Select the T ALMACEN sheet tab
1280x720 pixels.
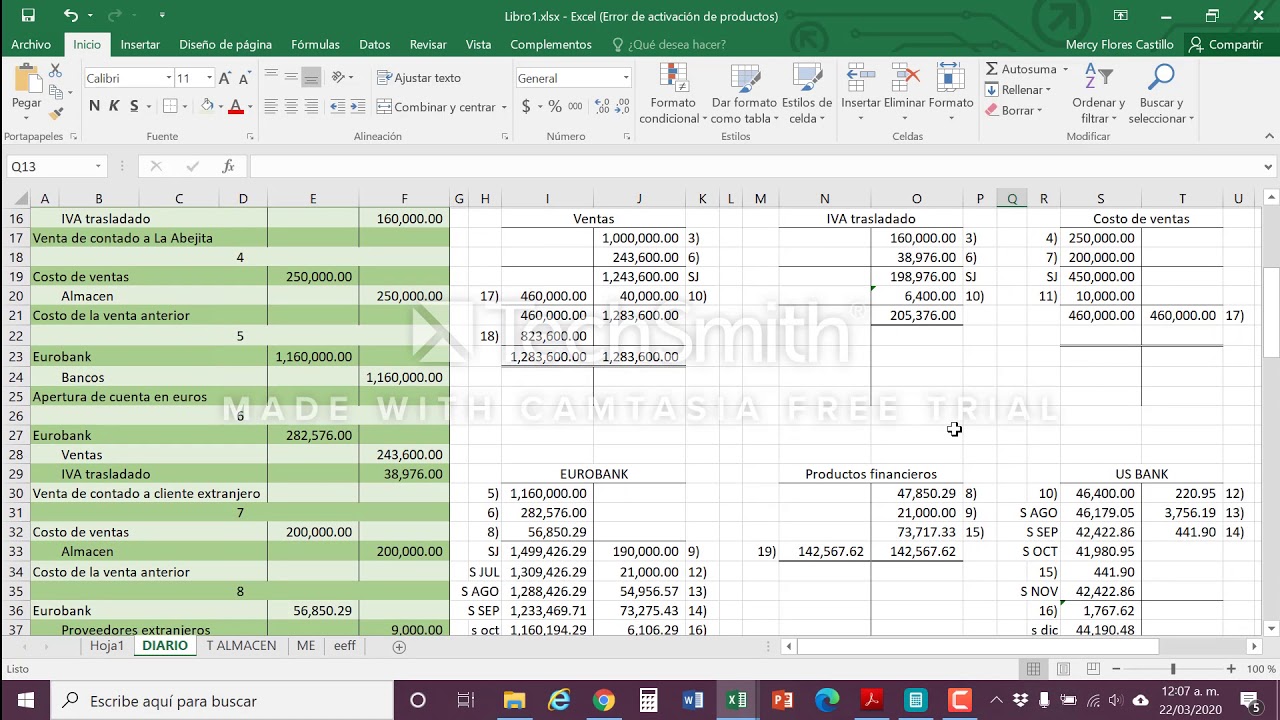[x=241, y=646]
